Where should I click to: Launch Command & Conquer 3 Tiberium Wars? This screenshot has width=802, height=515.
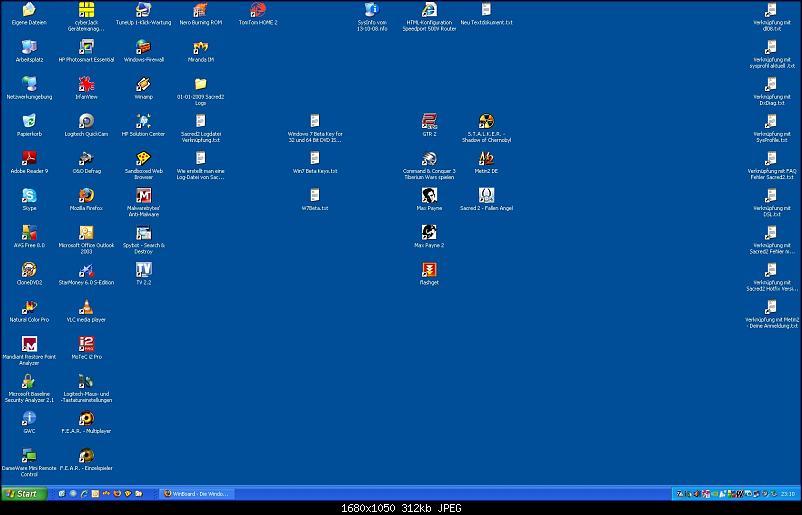(x=429, y=159)
